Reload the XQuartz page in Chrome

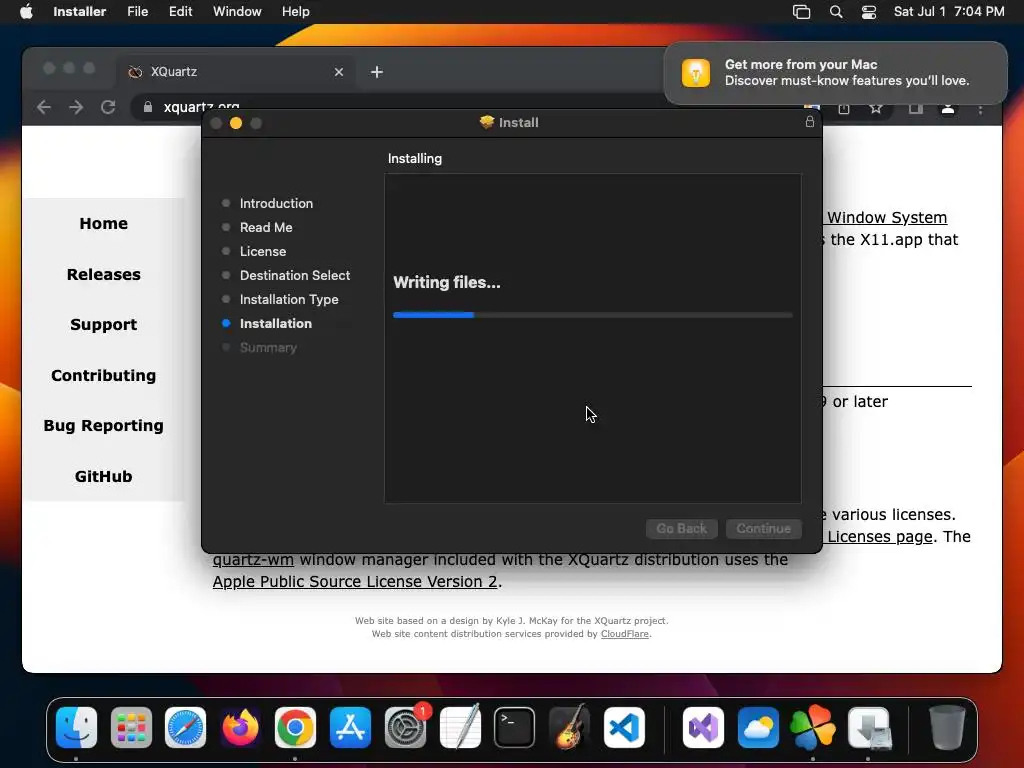point(108,107)
